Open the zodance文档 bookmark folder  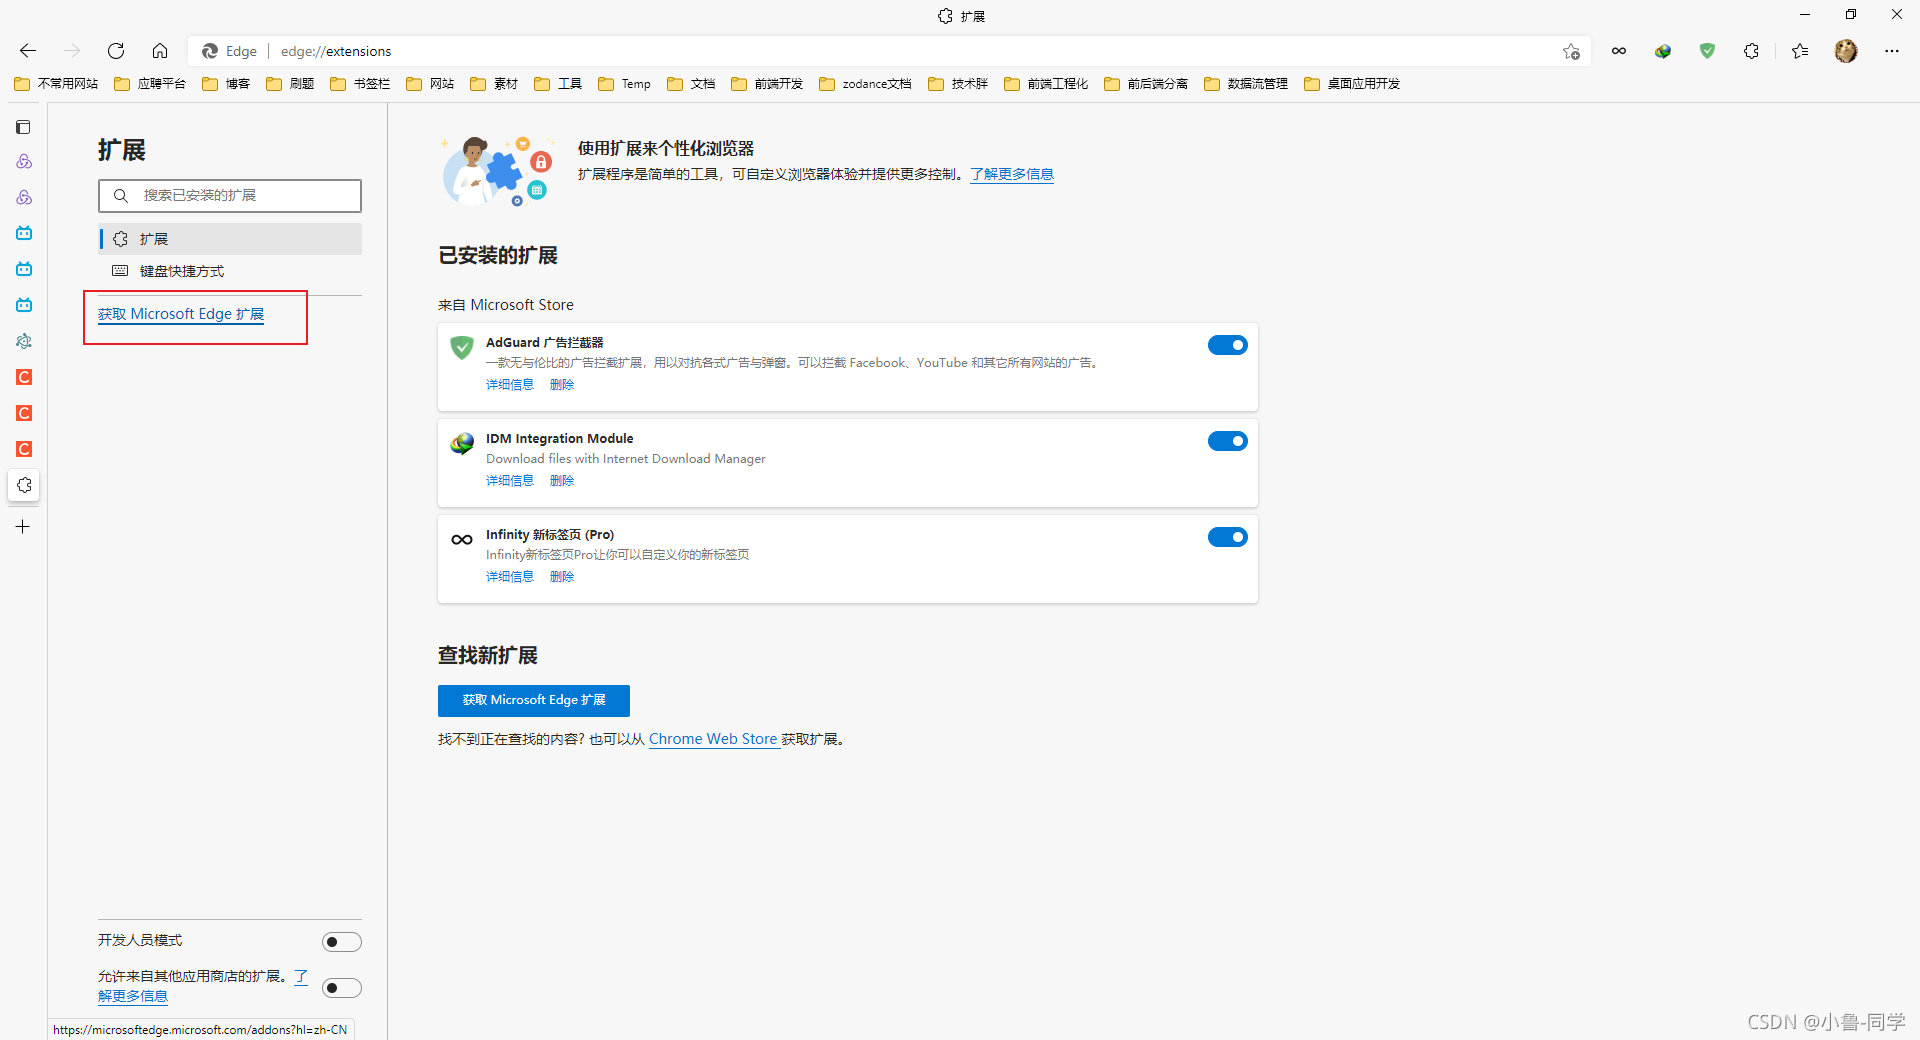click(x=866, y=84)
